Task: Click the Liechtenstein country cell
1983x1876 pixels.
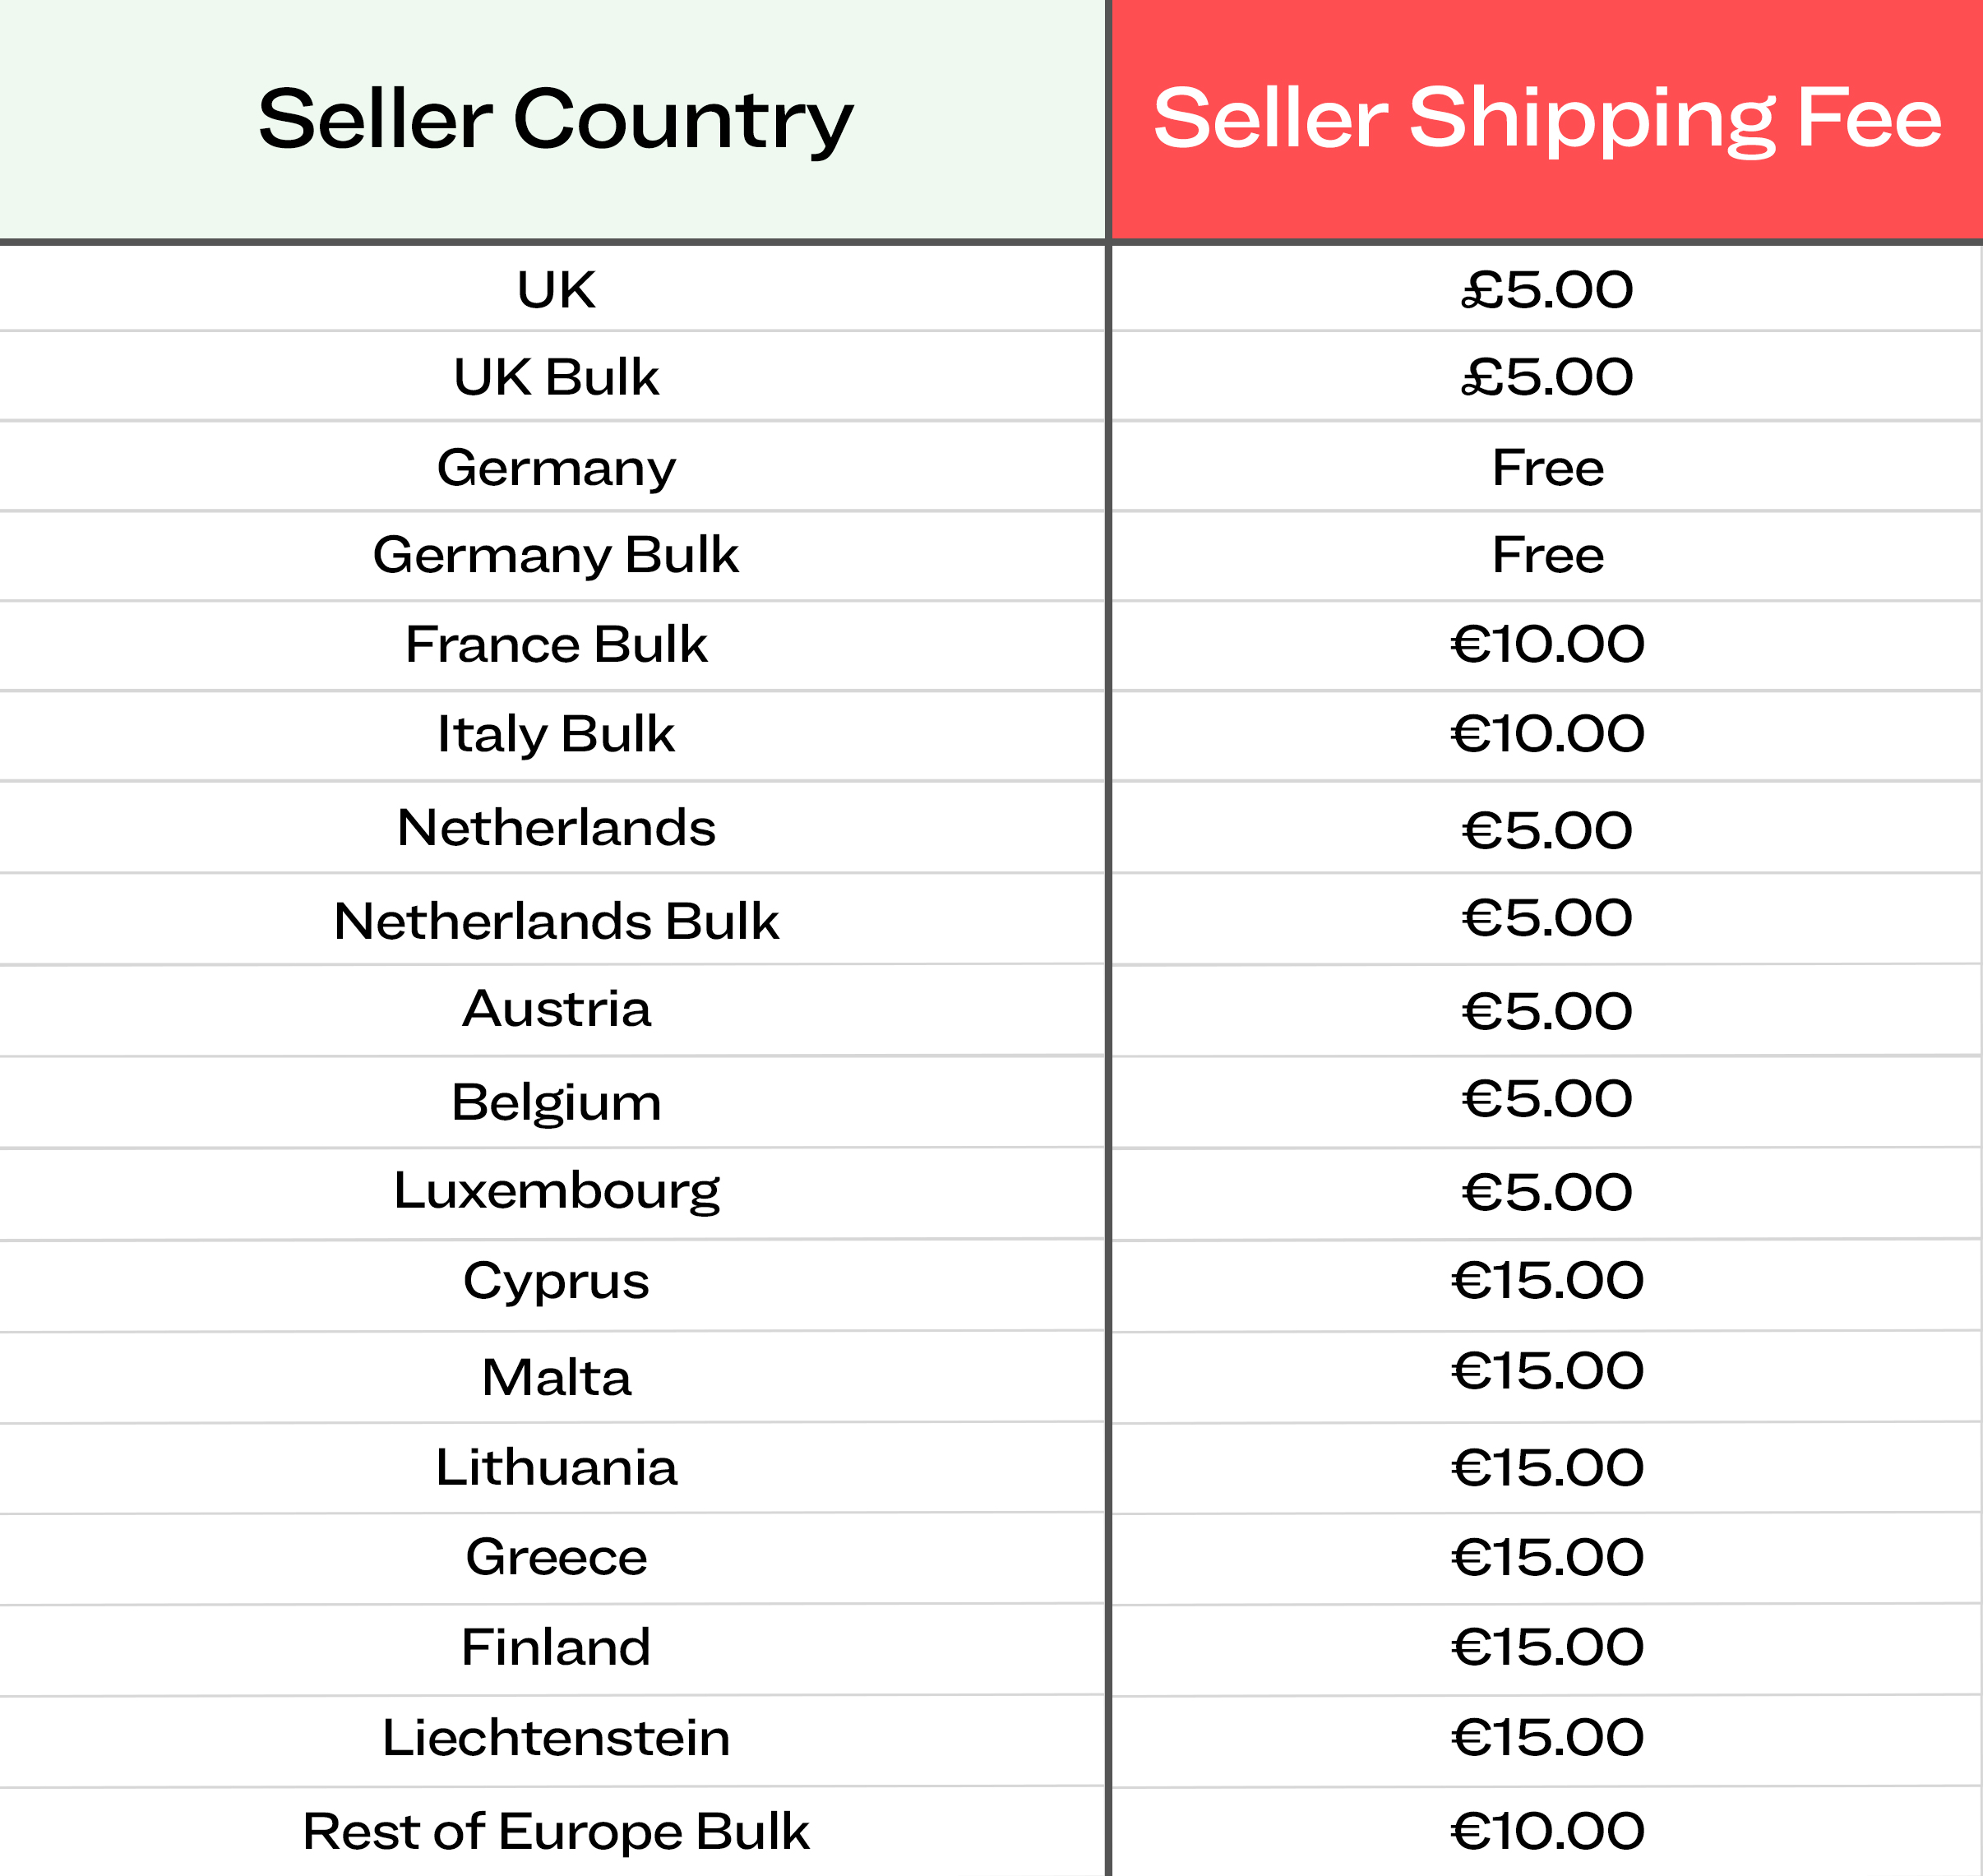Action: pyautogui.click(x=556, y=1738)
